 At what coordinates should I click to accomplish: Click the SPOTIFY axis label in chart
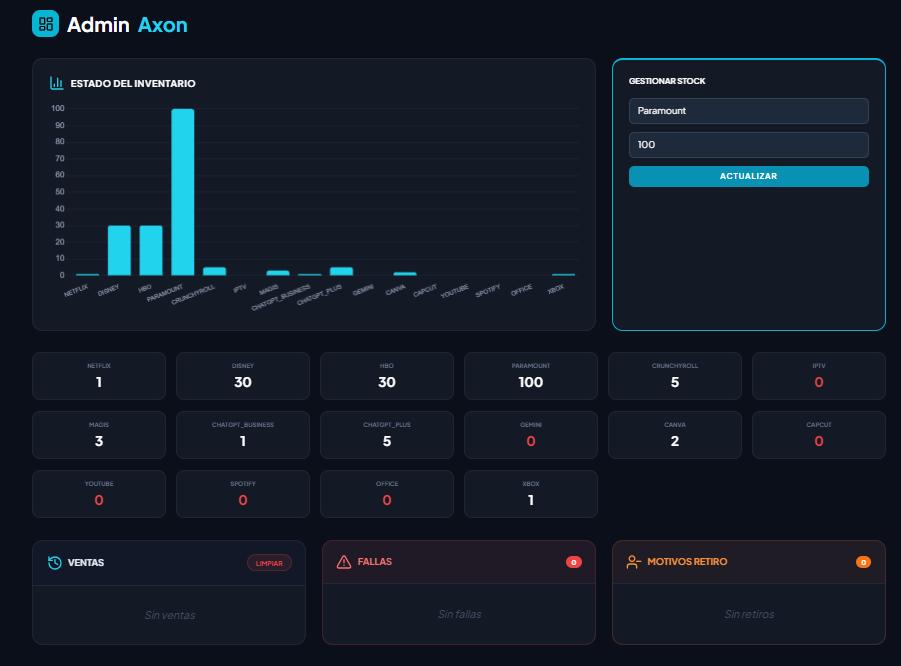488,291
